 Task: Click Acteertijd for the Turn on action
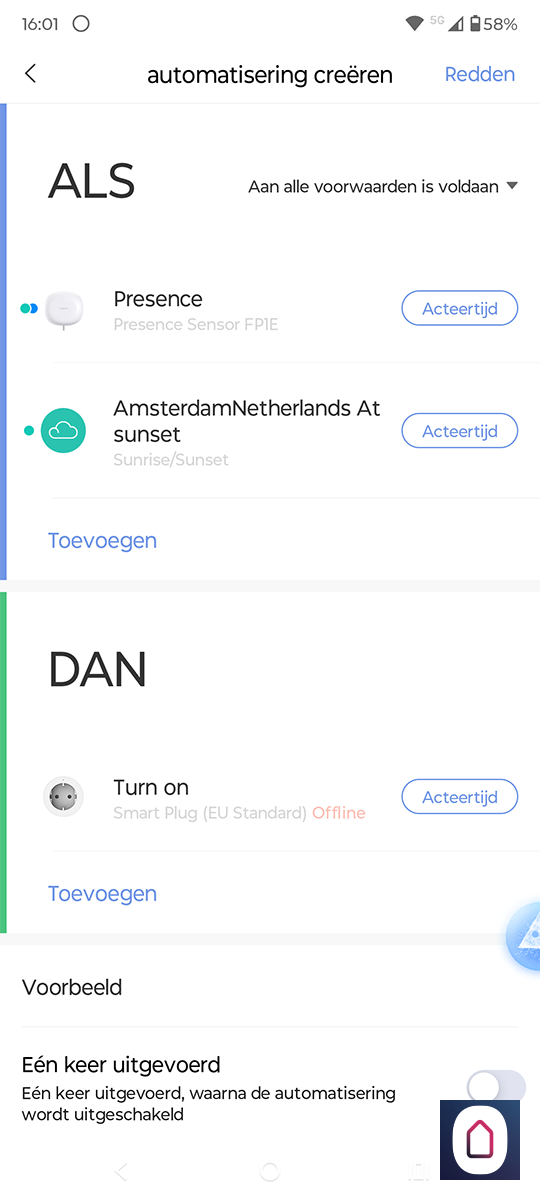coord(460,797)
